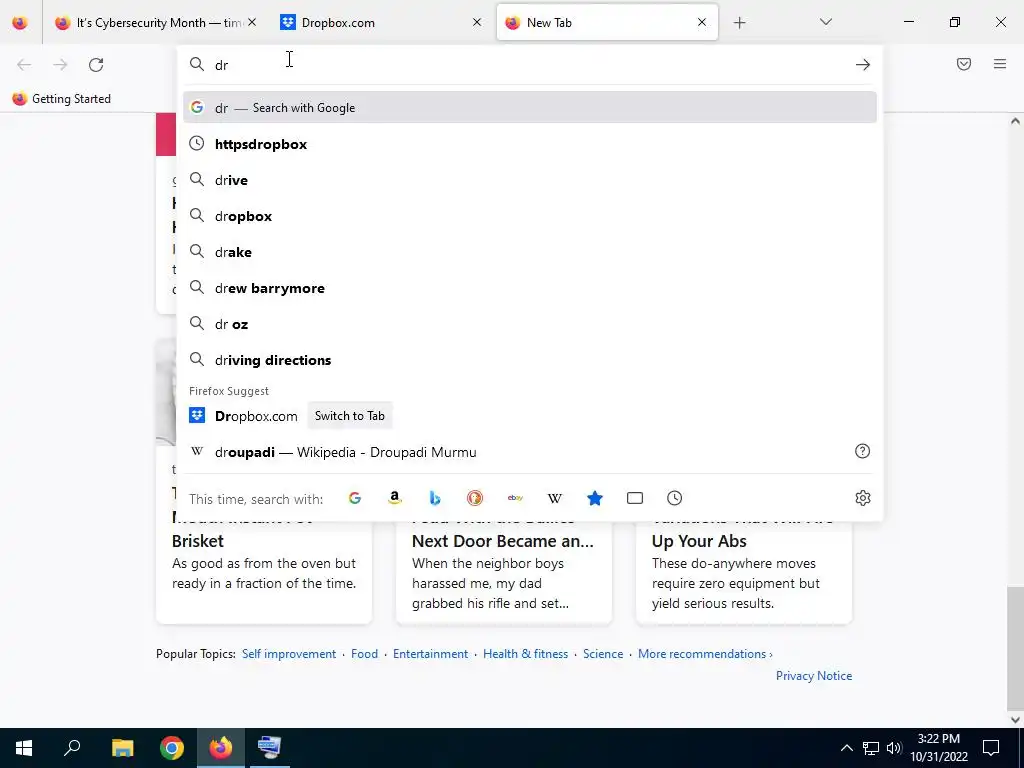Search open tabs with the tabs icon
Viewport: 1024px width, 768px height.
(x=635, y=498)
